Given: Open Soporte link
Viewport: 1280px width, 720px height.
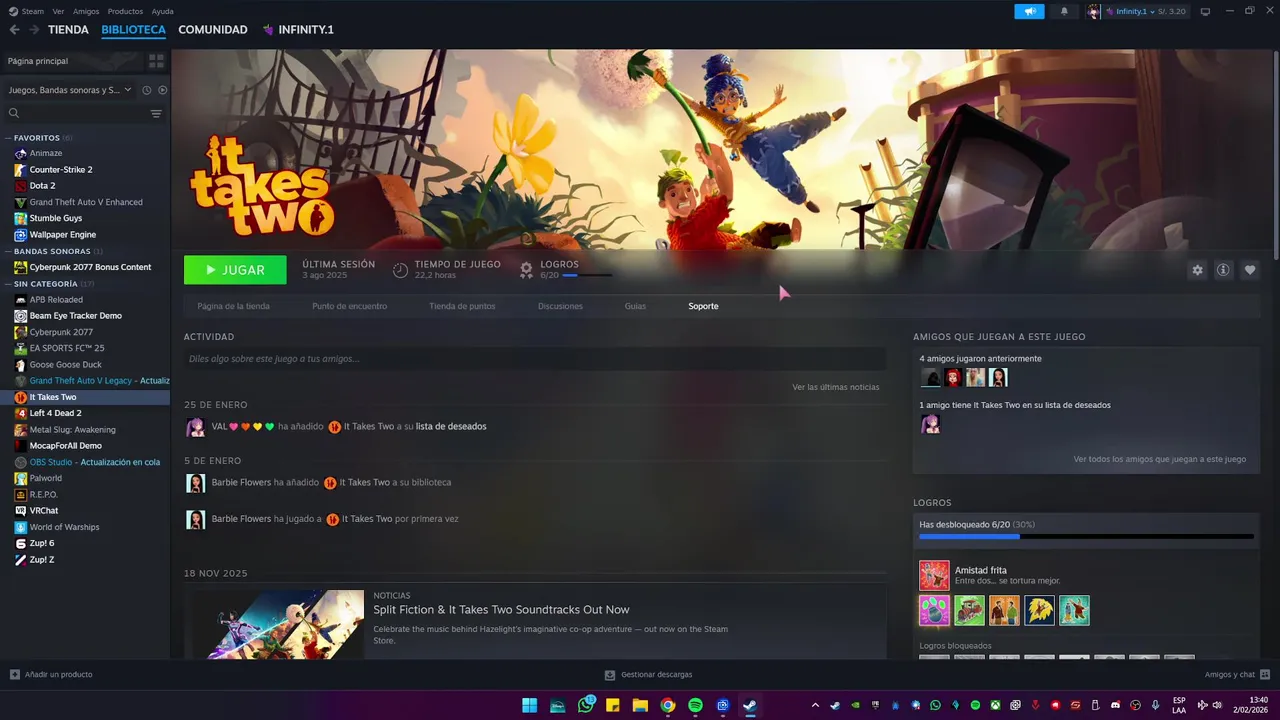Looking at the screenshot, I should click(703, 306).
